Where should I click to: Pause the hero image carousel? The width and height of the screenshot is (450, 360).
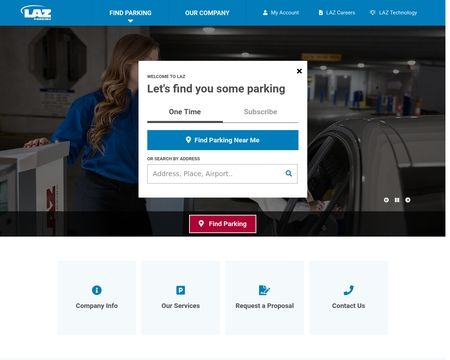397,200
